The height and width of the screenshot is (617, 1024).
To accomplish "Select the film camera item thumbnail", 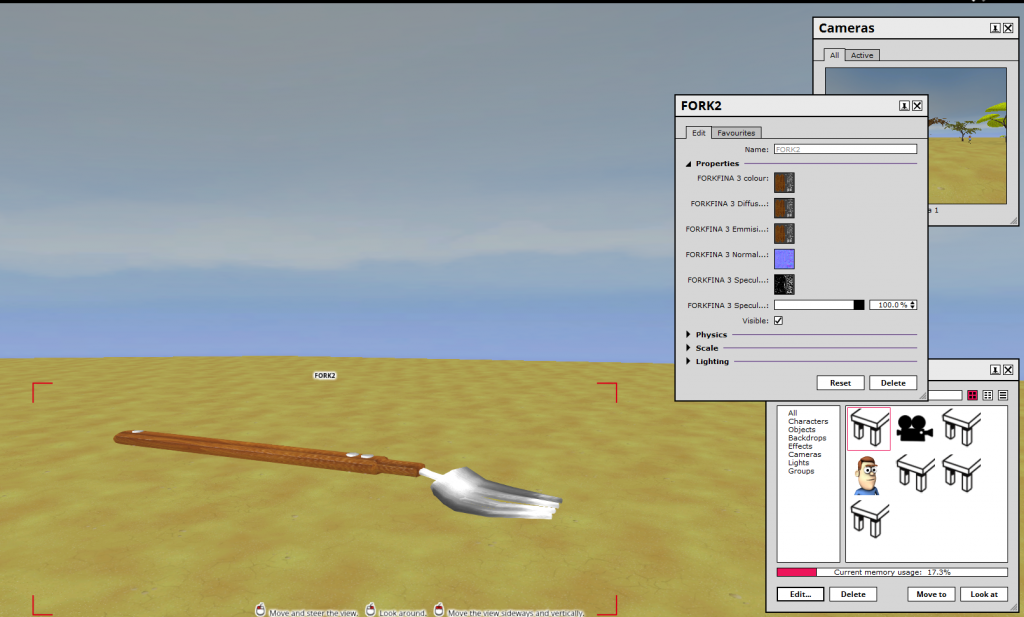I will point(914,428).
